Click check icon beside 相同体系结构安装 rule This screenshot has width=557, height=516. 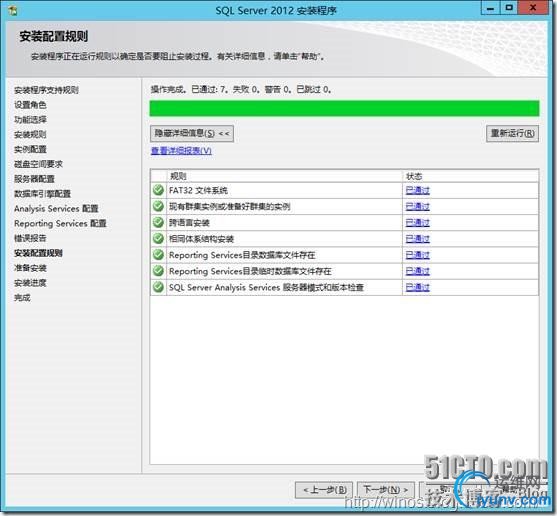[x=158, y=238]
